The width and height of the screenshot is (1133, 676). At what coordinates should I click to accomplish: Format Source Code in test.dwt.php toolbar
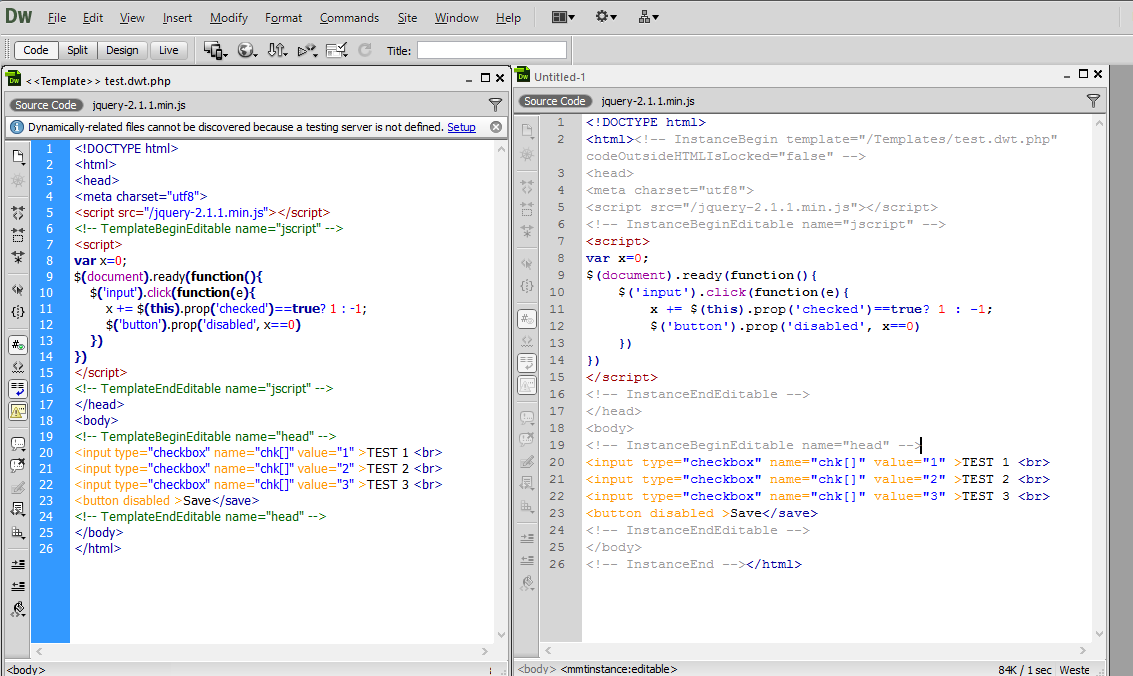(x=18, y=609)
